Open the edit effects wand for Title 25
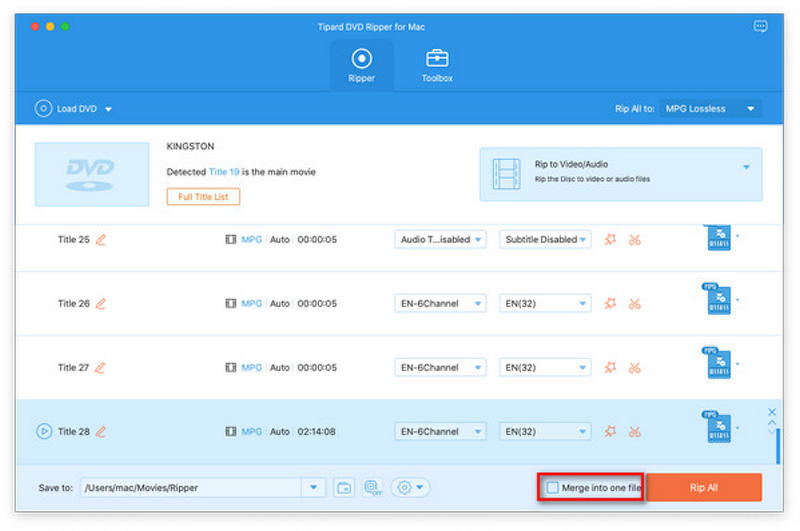This screenshot has width=800, height=531. pyautogui.click(x=610, y=239)
